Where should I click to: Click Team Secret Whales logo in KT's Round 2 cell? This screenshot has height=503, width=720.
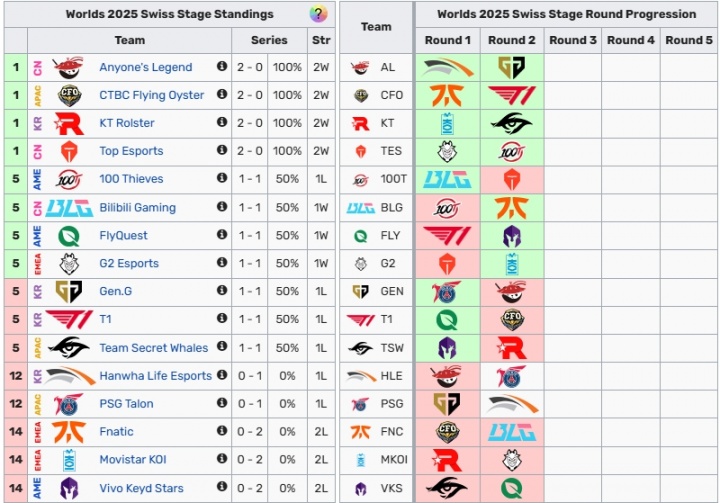point(511,124)
